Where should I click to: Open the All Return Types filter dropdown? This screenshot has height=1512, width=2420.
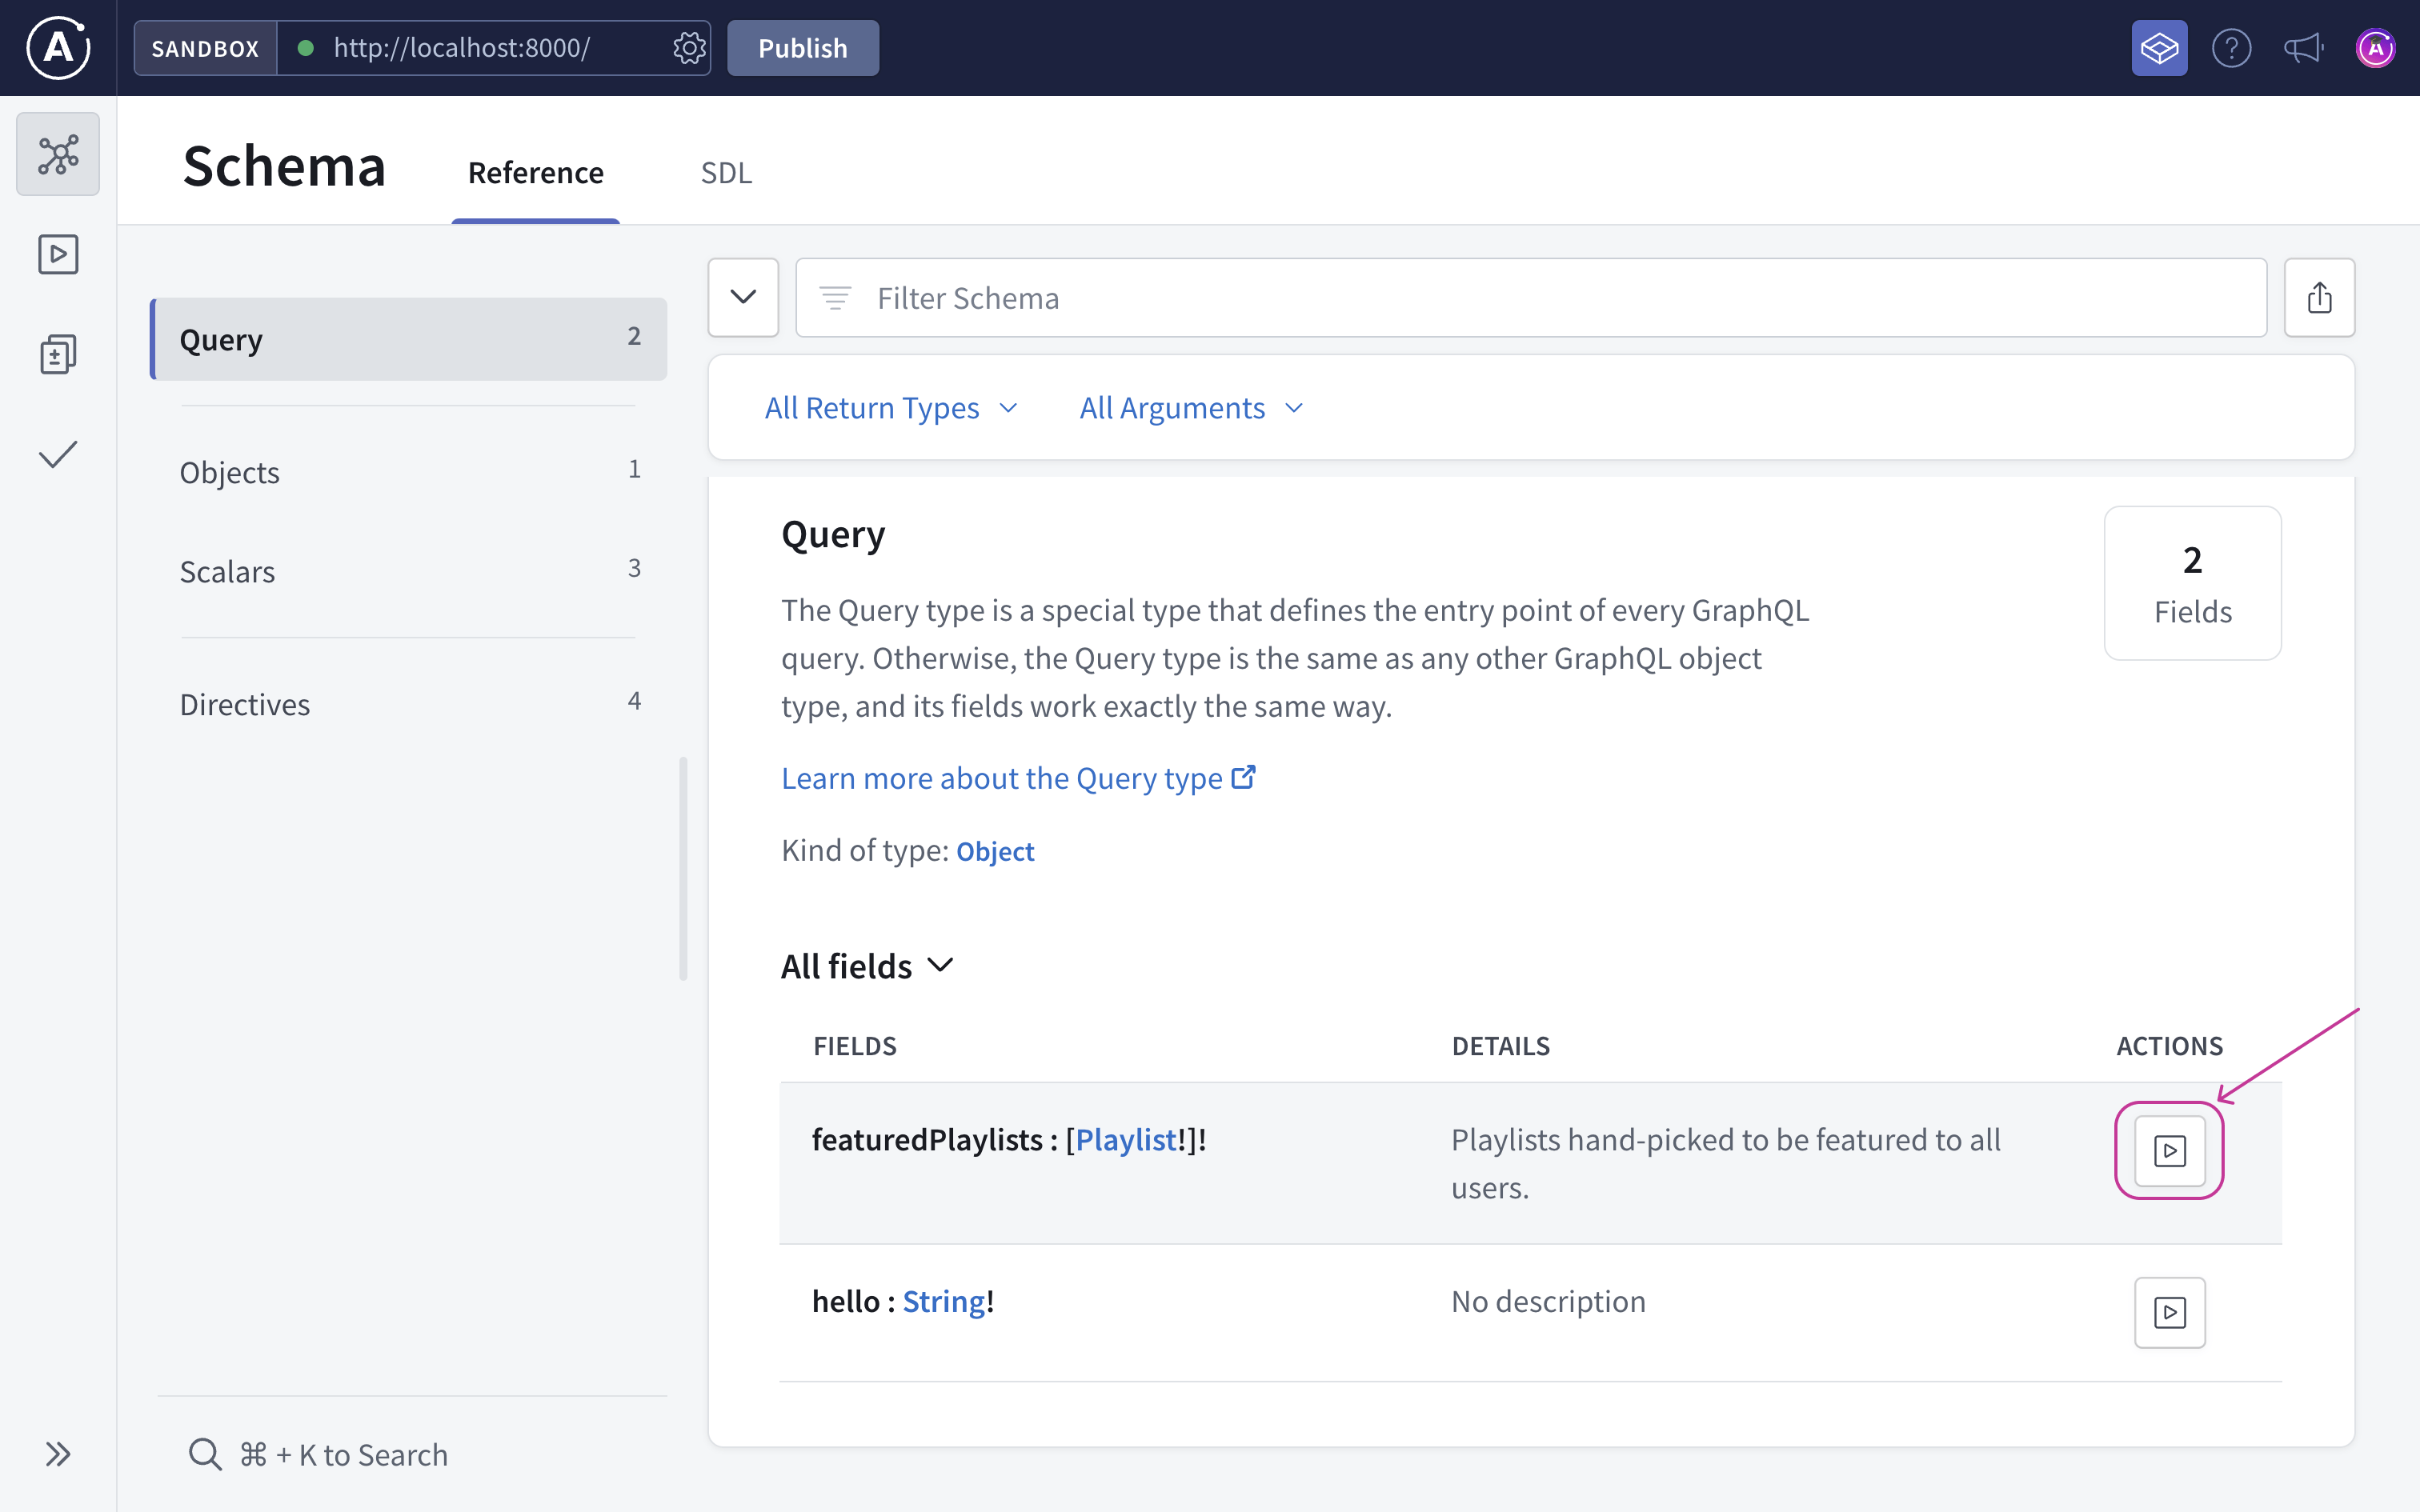tap(890, 407)
